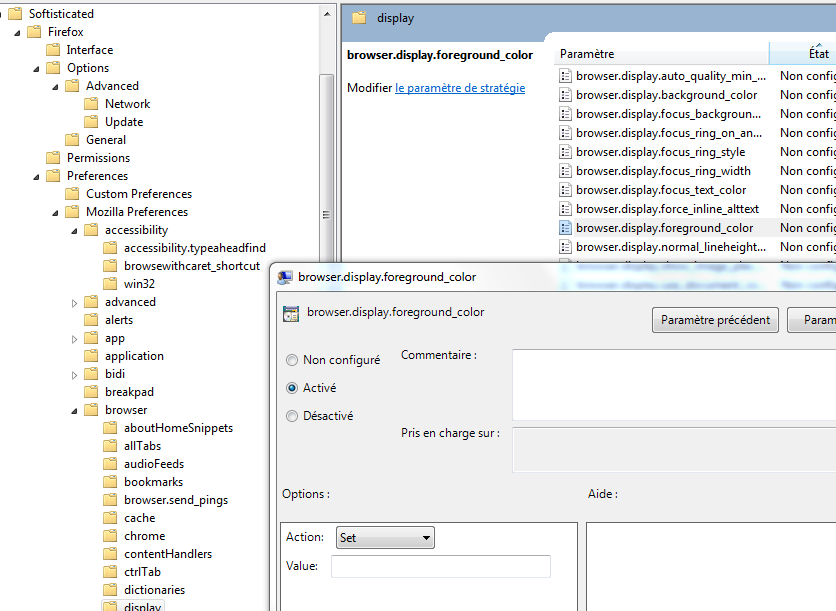The height and width of the screenshot is (611, 836).
Task: Open the 'le paramètre de stratégie' link
Action: 460,88
